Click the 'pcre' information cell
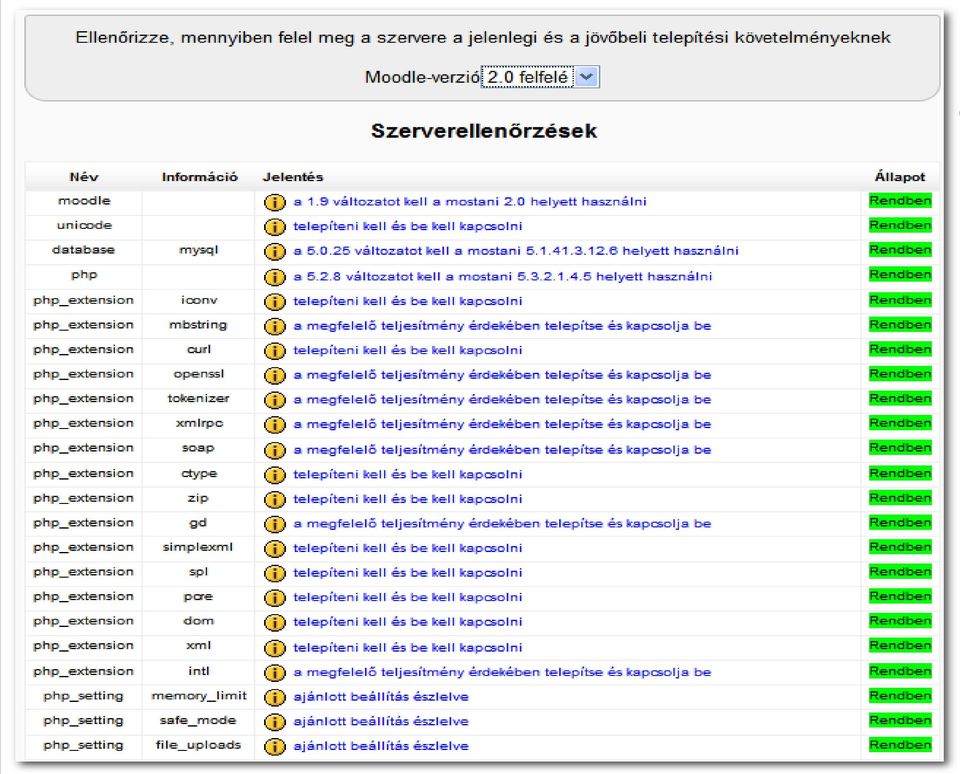The width and height of the screenshot is (960, 774). [x=198, y=596]
